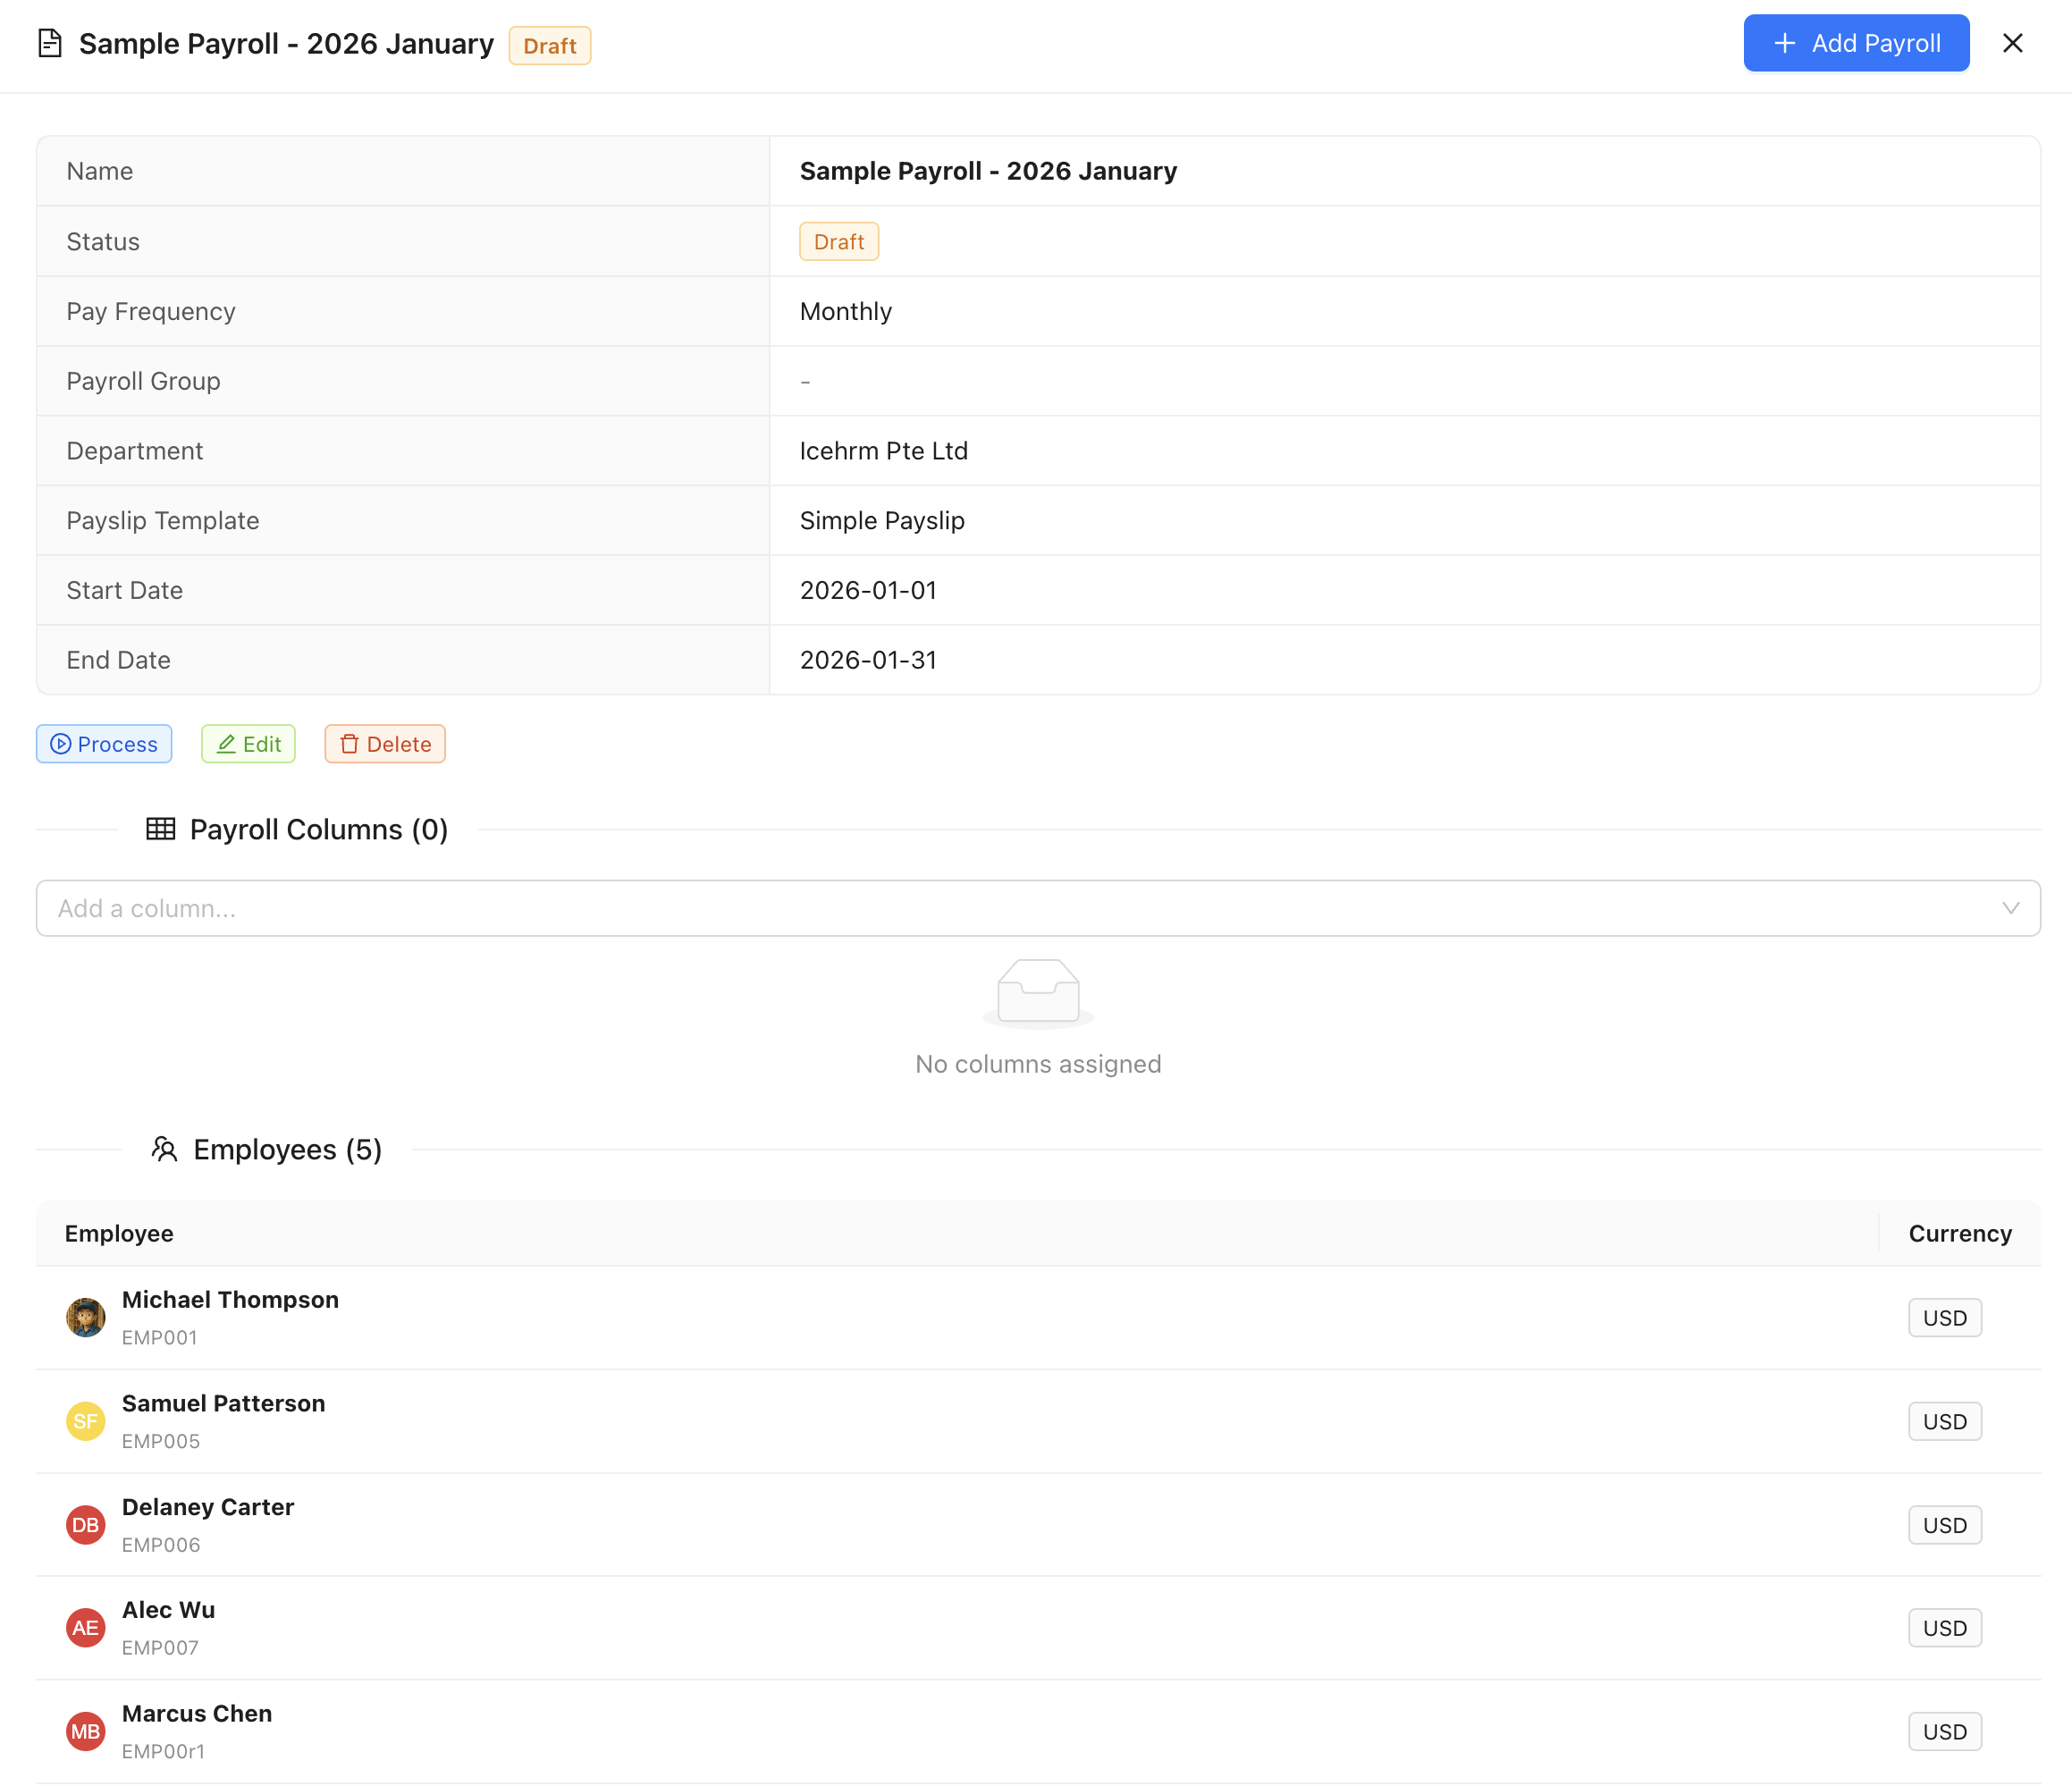Click the Employee column header
2072x1786 pixels.
click(119, 1233)
